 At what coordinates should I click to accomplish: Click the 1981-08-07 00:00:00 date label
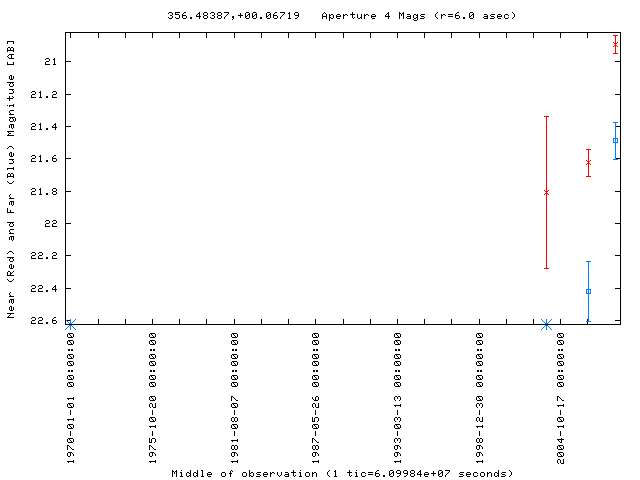click(x=234, y=398)
